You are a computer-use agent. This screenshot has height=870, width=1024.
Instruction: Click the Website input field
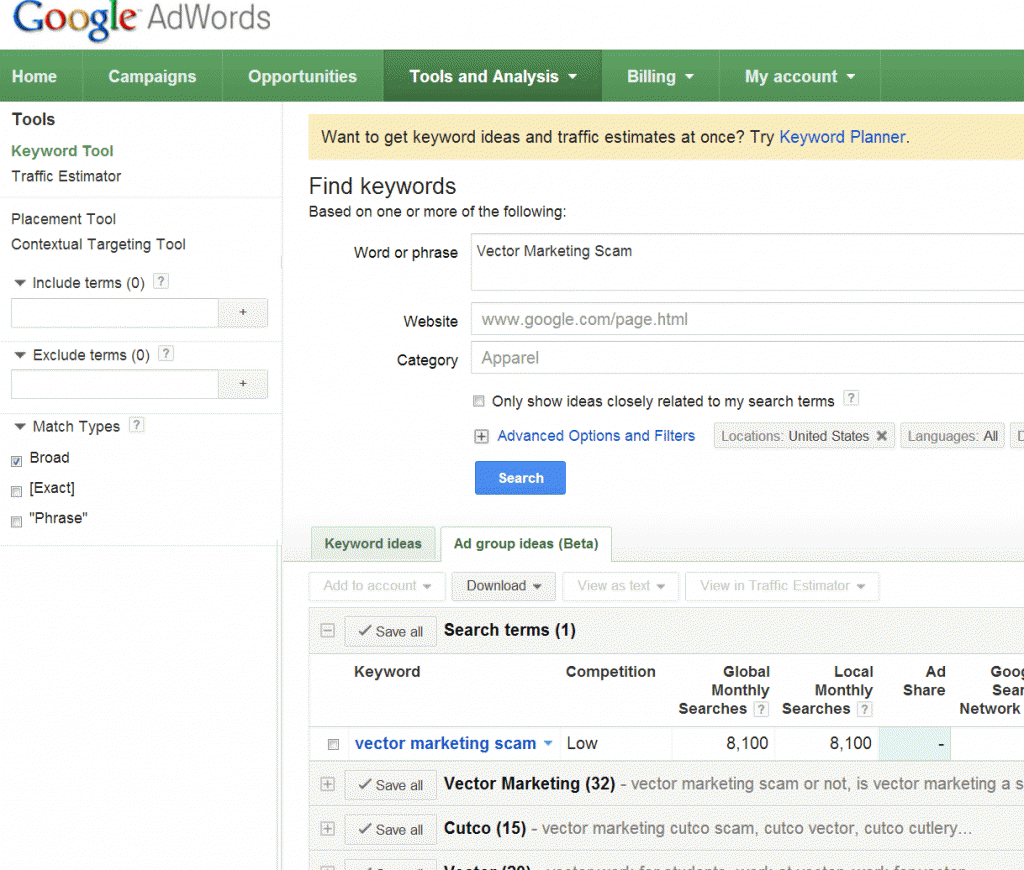click(745, 320)
